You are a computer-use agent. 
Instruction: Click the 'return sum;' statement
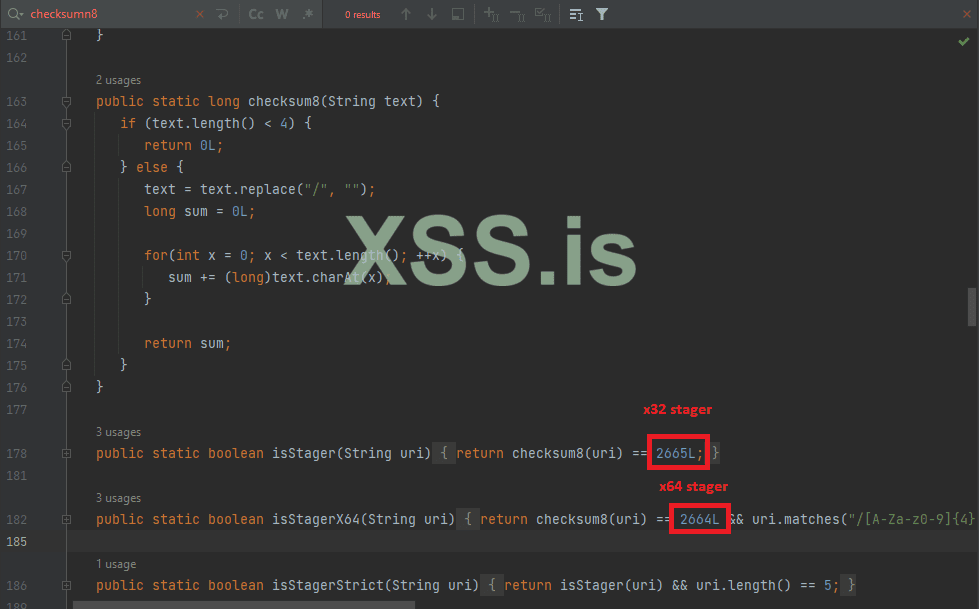[187, 343]
